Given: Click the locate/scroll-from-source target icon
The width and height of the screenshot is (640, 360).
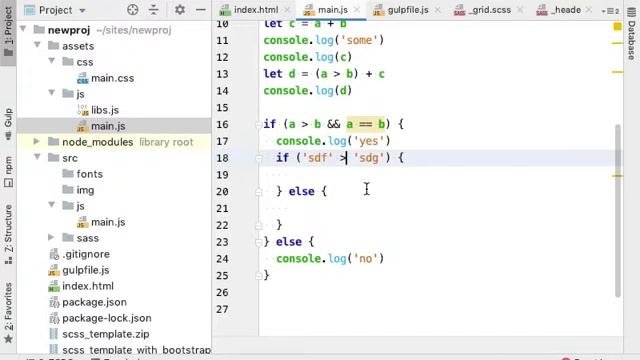Looking at the screenshot, I should [x=133, y=10].
